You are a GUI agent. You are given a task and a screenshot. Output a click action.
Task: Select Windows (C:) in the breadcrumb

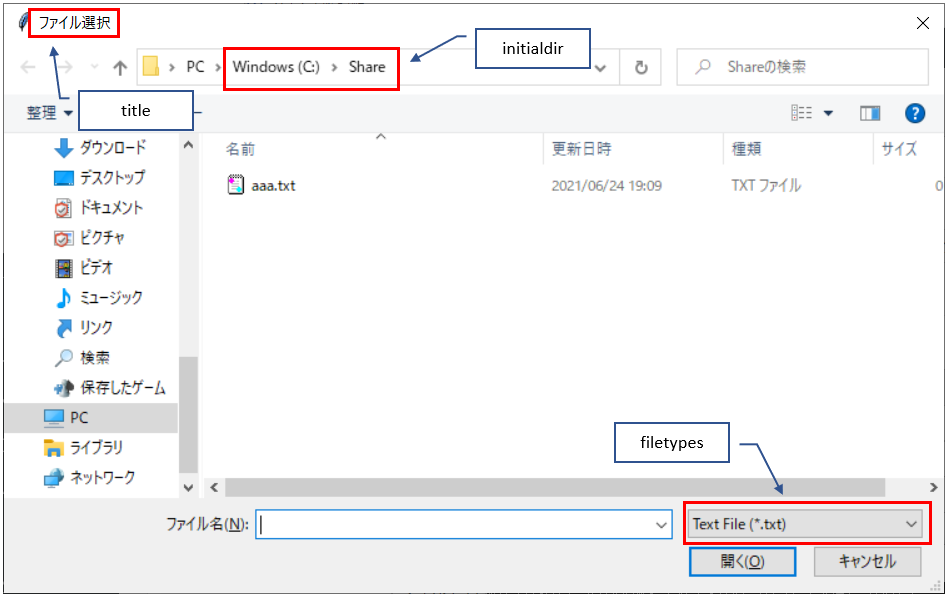click(276, 67)
